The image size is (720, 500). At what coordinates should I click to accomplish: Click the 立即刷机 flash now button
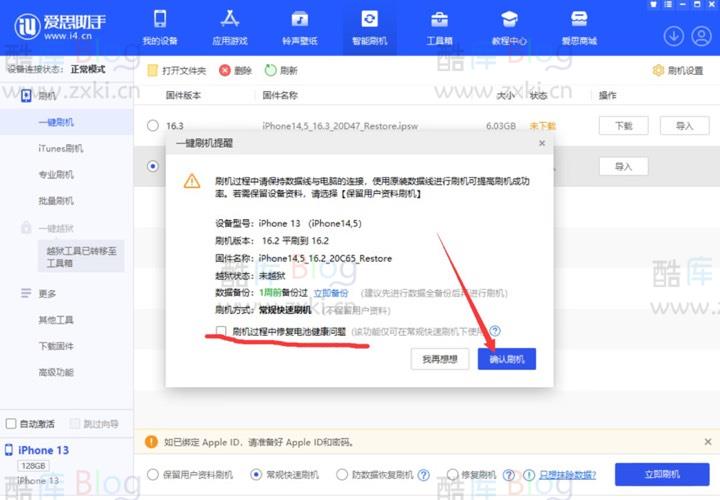[662, 474]
